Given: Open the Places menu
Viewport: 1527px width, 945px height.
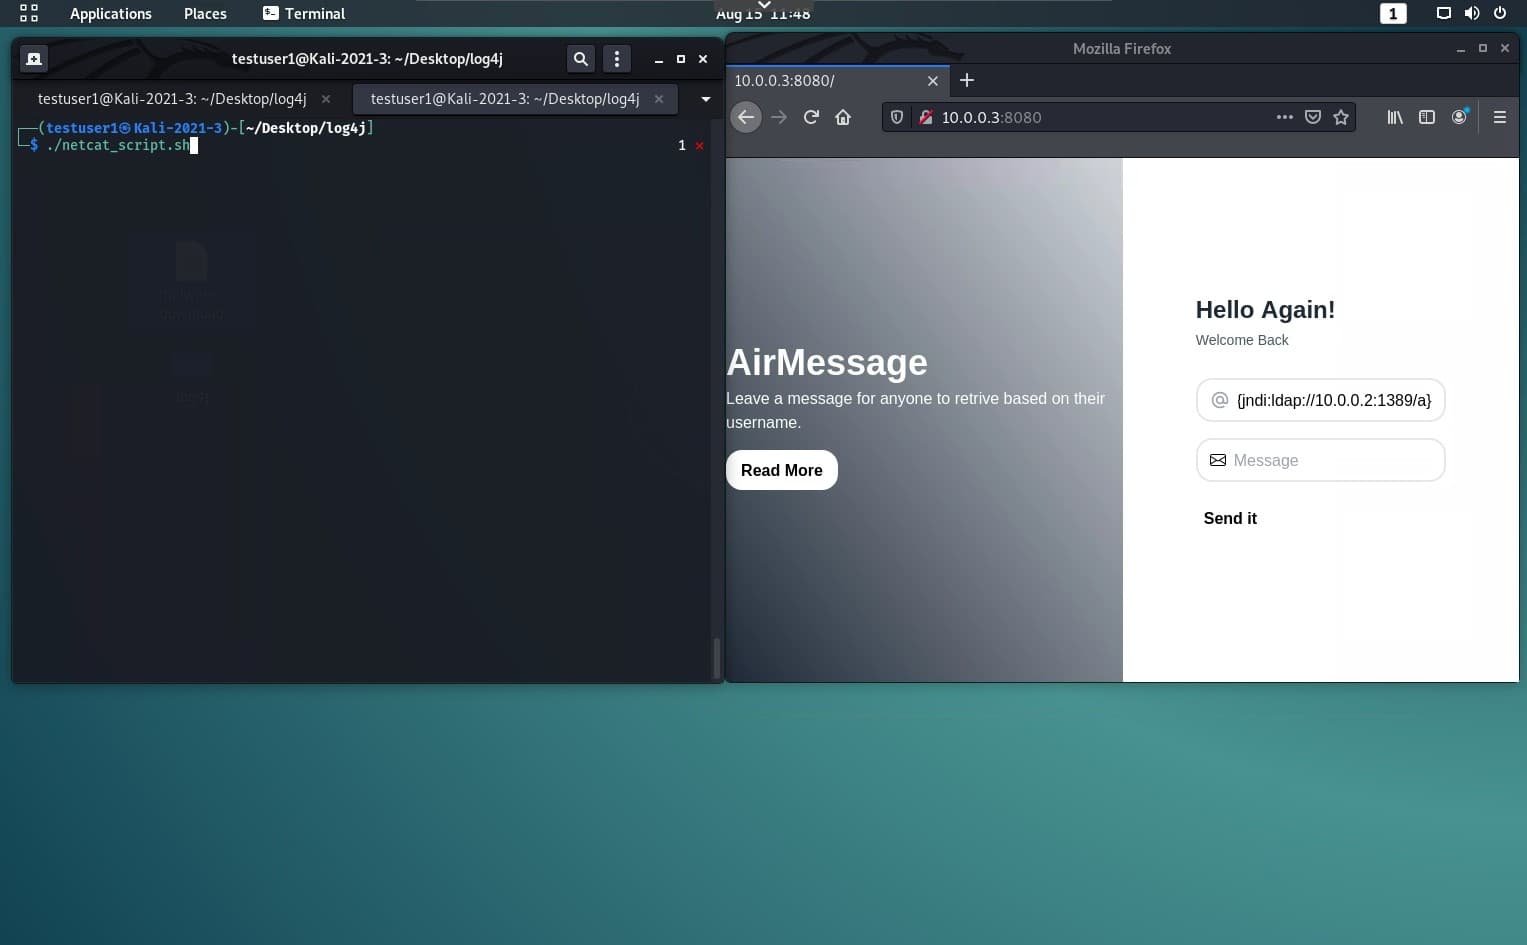Looking at the screenshot, I should (205, 13).
